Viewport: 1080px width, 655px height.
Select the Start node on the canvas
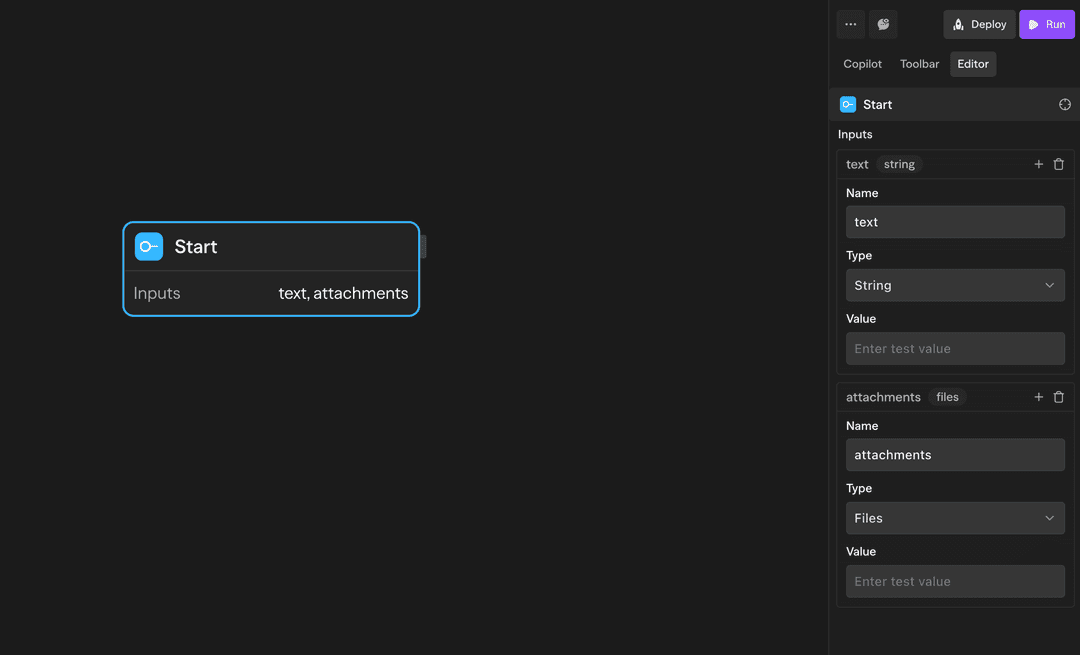(x=270, y=269)
